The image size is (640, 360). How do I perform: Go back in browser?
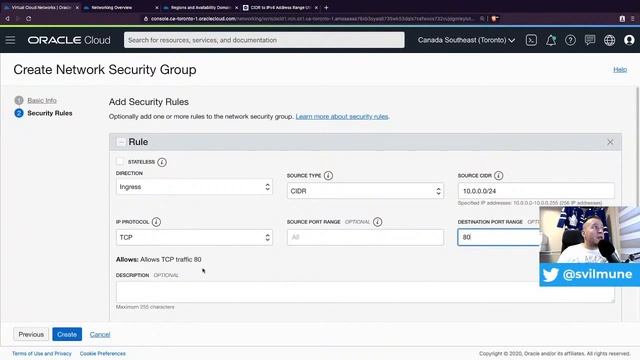[7, 18]
